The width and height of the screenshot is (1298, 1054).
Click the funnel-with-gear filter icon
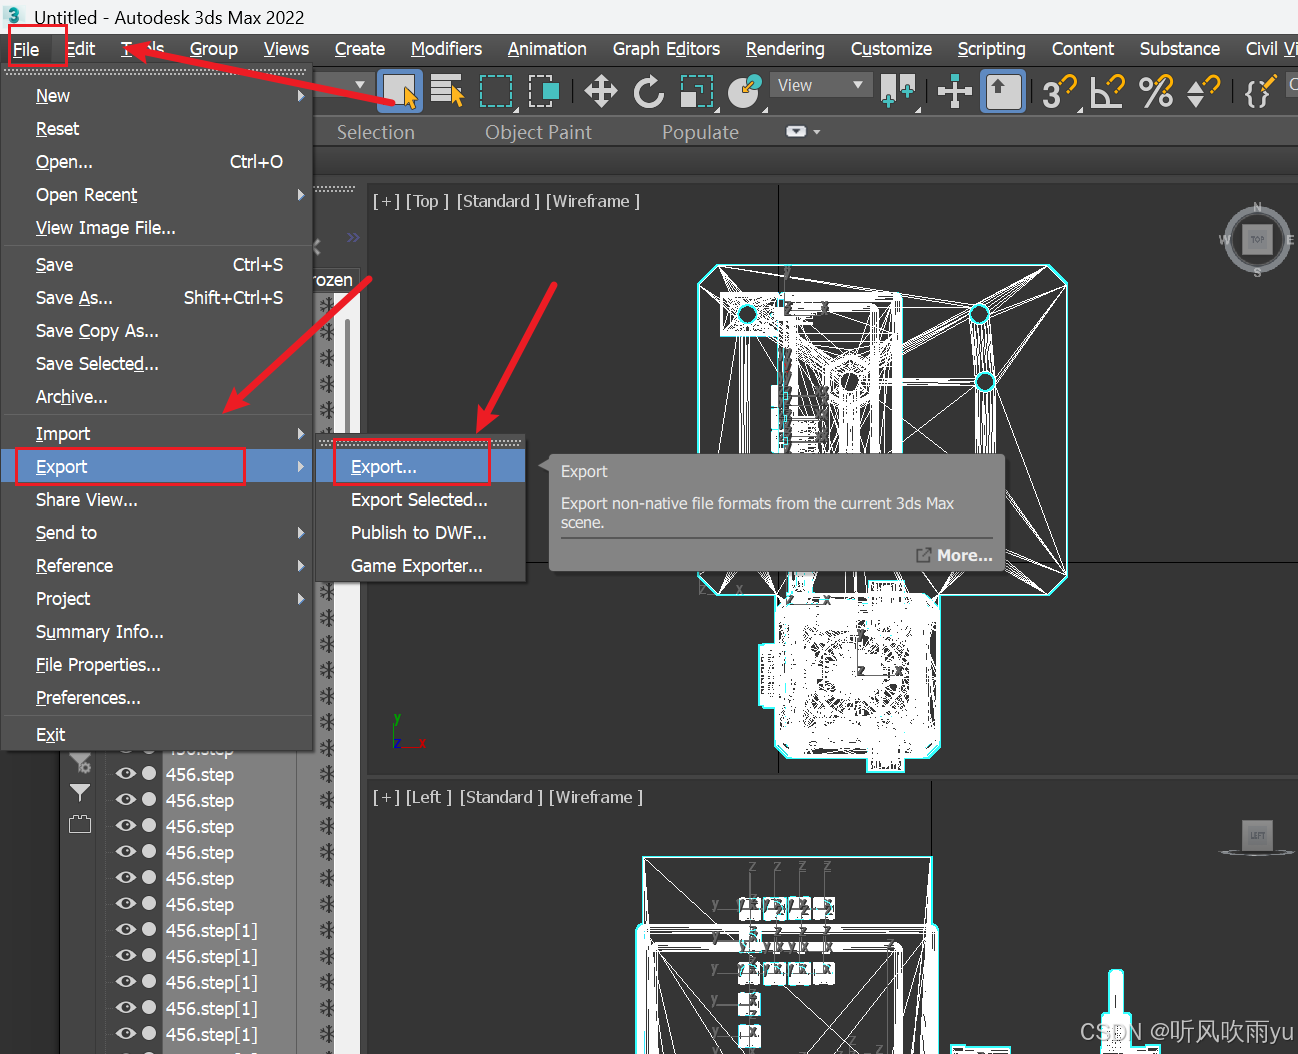tap(80, 763)
